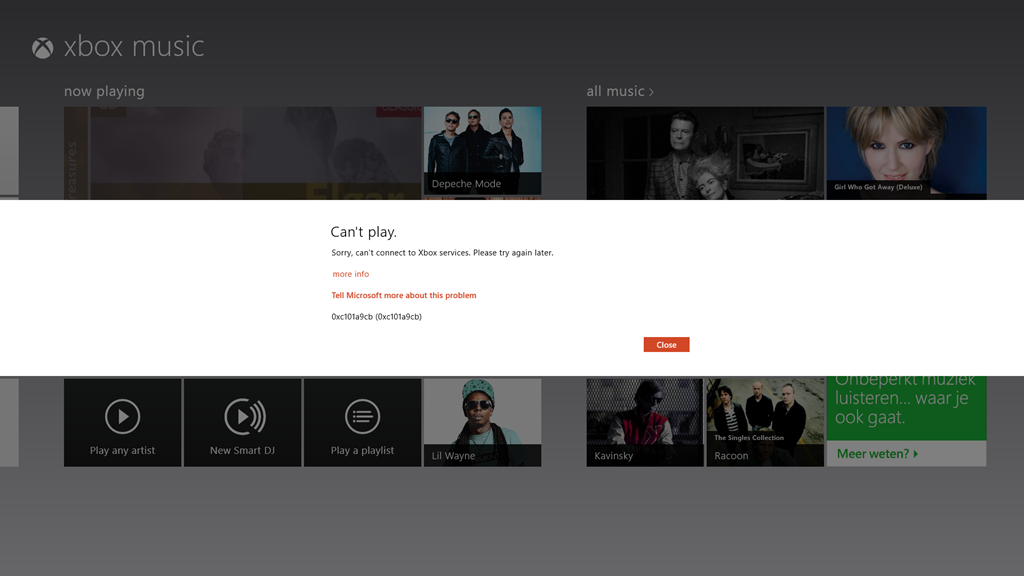Open the Kavinsky album tile
Image resolution: width=1024 pixels, height=576 pixels.
pos(645,422)
